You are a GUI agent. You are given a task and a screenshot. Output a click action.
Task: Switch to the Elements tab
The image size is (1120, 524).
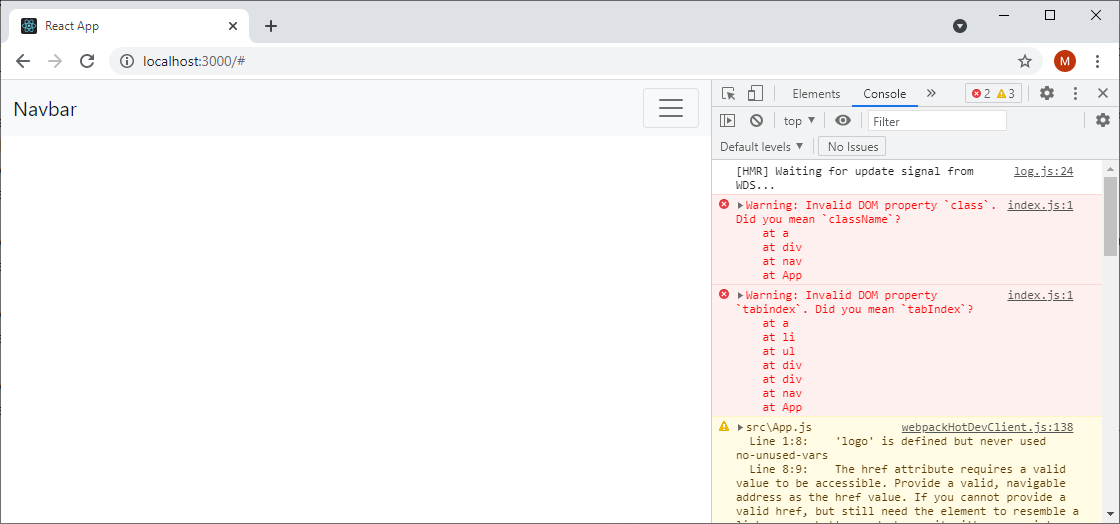click(816, 94)
